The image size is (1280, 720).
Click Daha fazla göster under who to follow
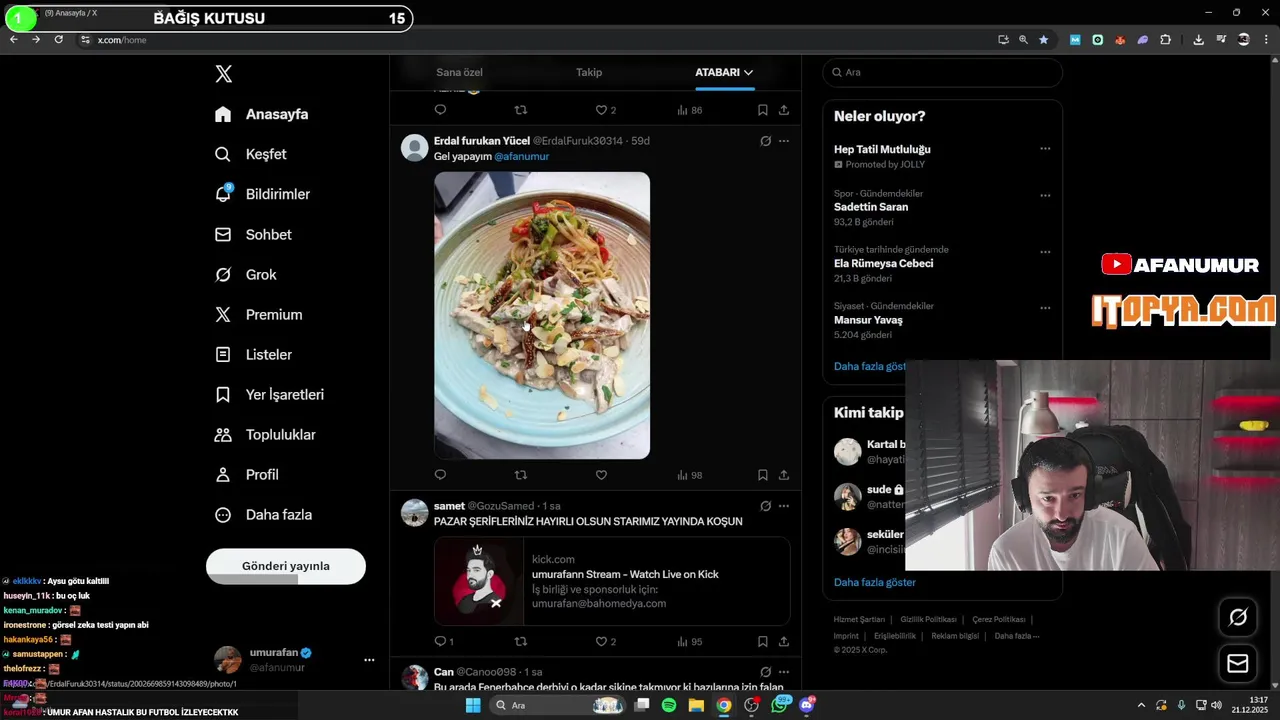click(875, 582)
